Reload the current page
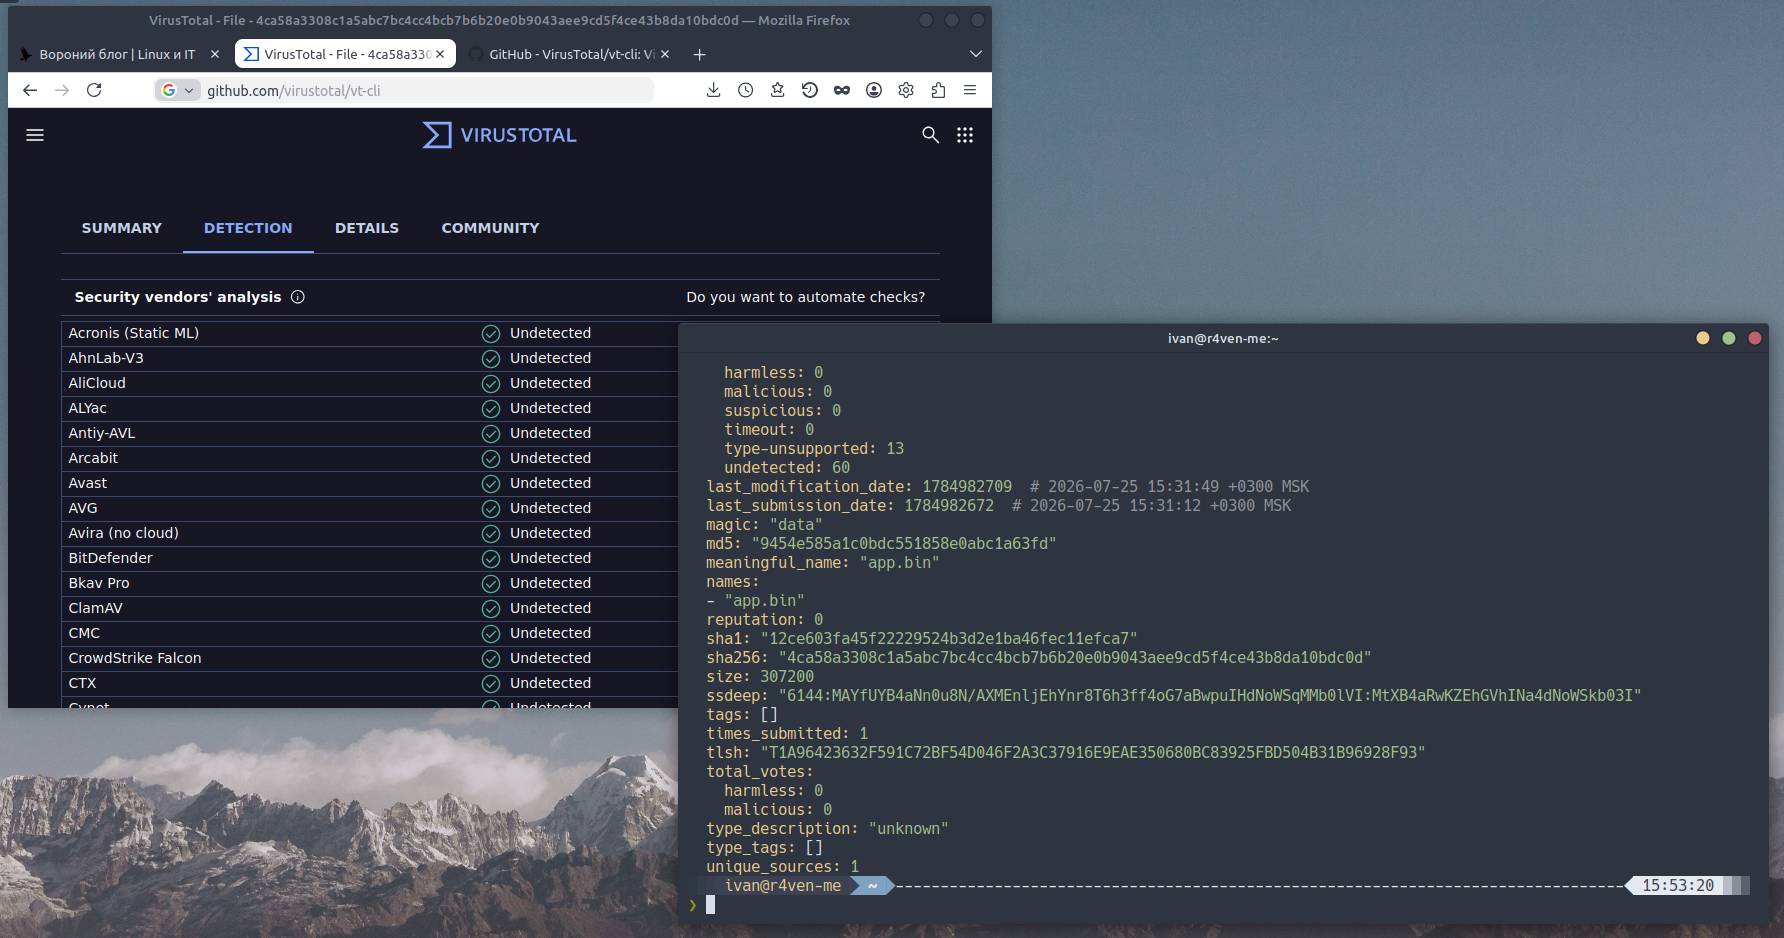 click(94, 90)
